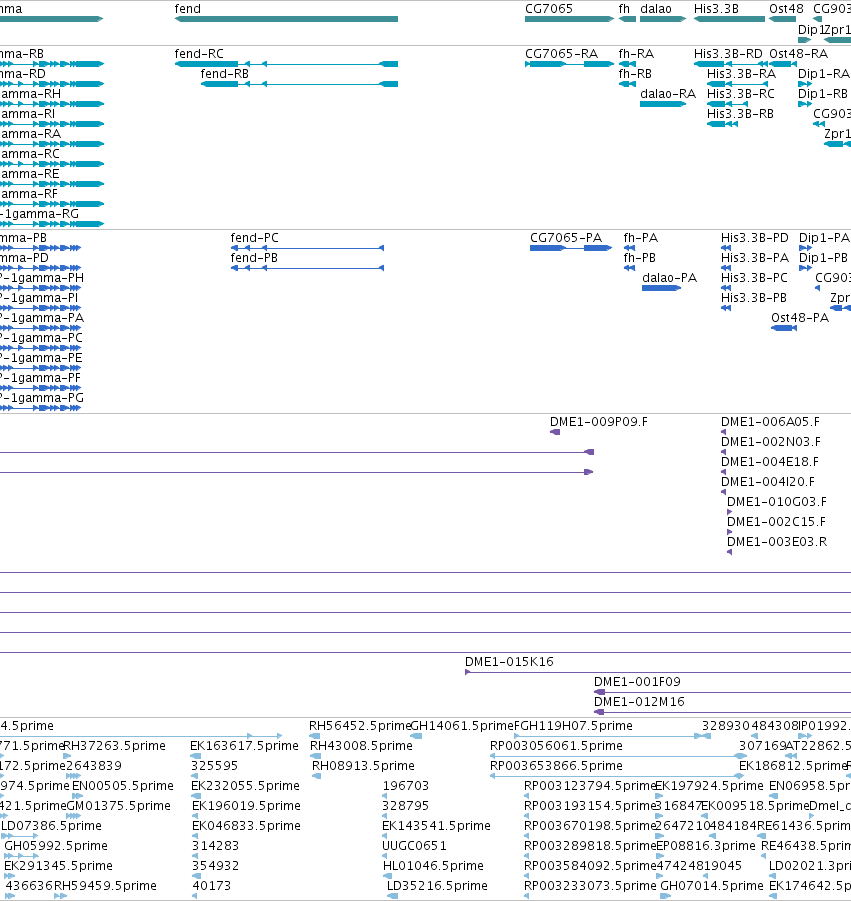Screen dimensions: 851x901
Task: Select LD35216.5prime EST
Action: (x=392, y=896)
